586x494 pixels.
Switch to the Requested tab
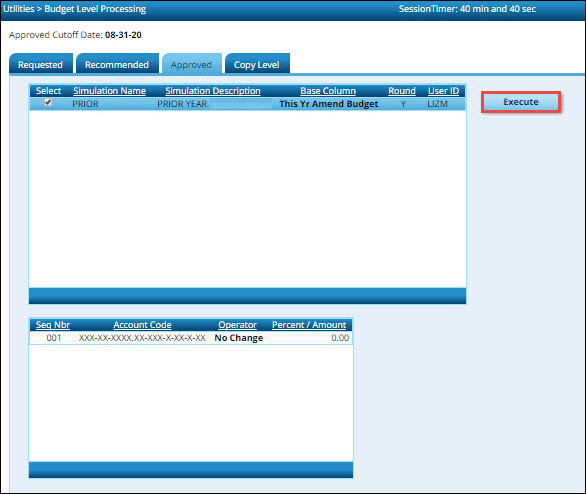(41, 64)
